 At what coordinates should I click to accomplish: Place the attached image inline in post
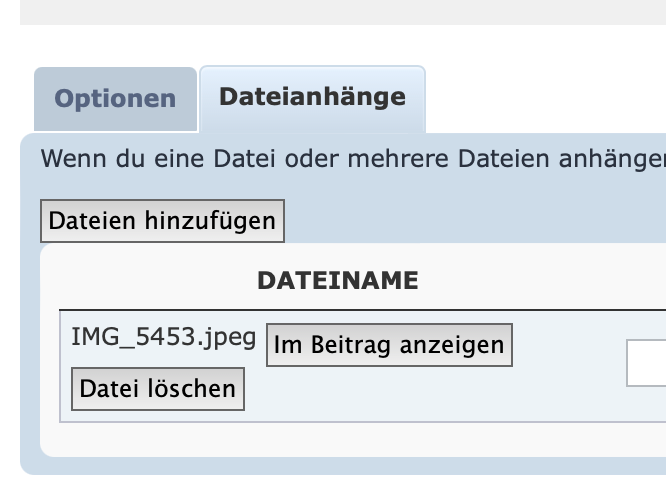tap(389, 345)
